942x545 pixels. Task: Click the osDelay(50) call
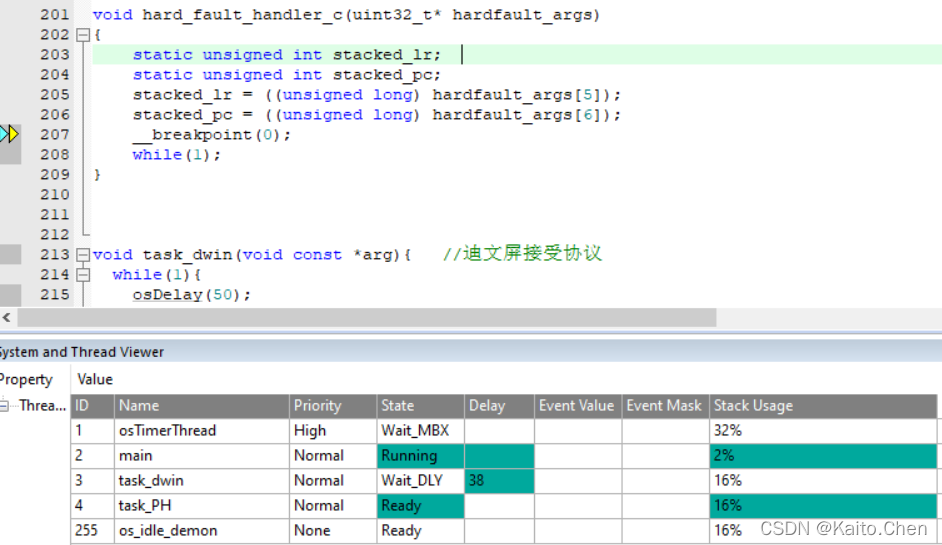192,295
